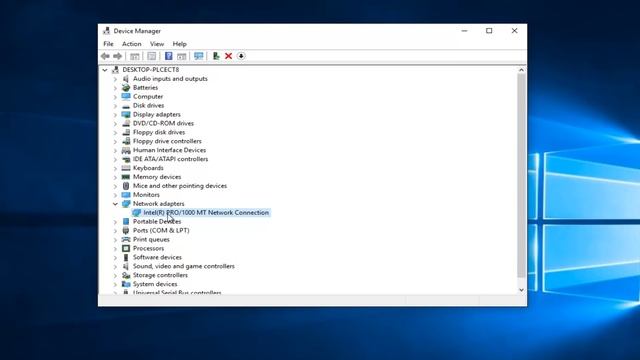Select Floppy drive controllers label
This screenshot has width=640, height=360.
point(167,141)
